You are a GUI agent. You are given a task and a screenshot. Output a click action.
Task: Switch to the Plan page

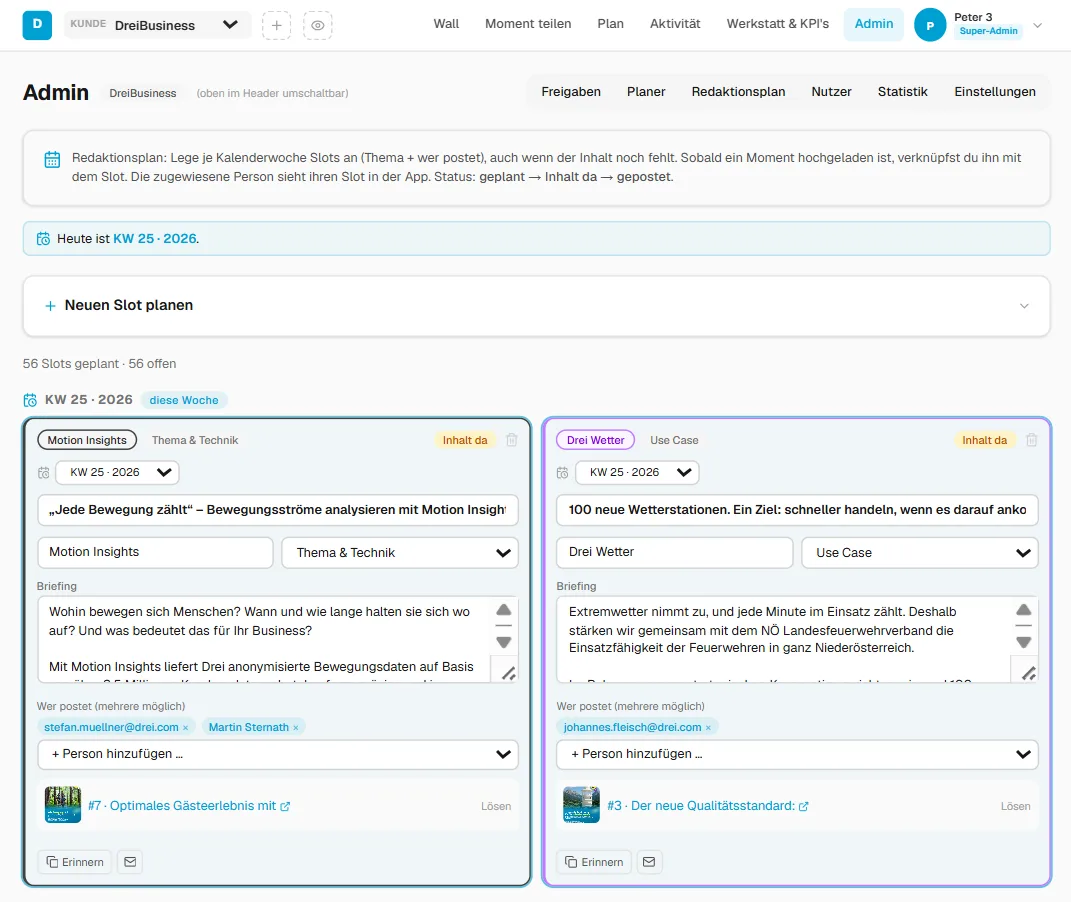(x=610, y=24)
